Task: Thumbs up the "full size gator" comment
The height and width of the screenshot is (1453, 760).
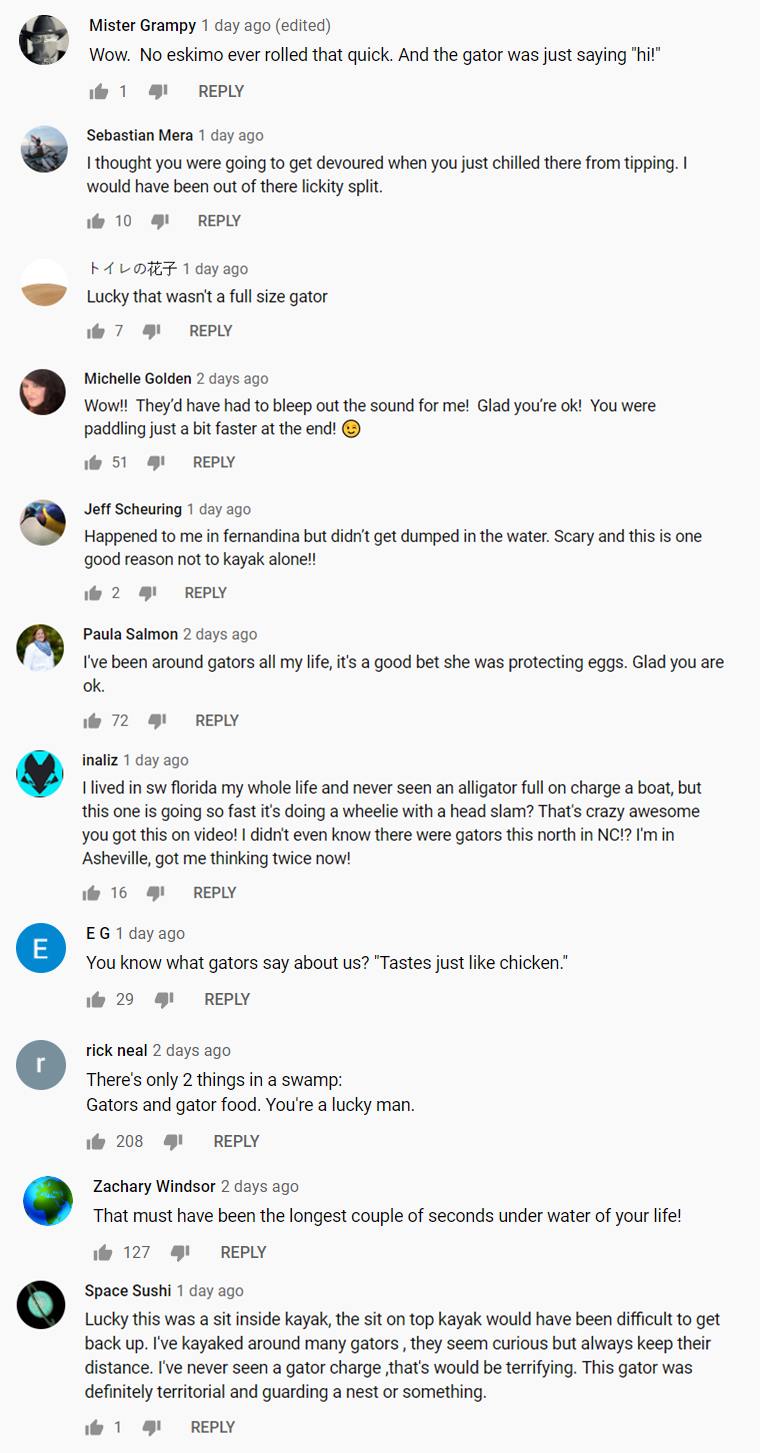Action: (x=96, y=331)
